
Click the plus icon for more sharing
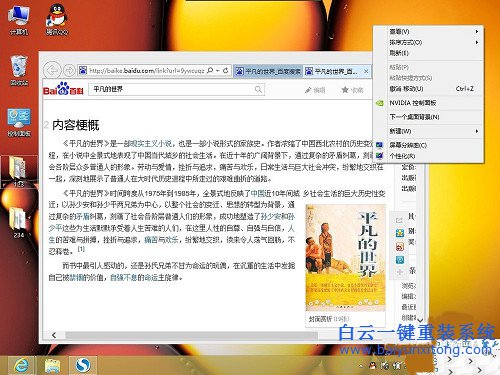pyautogui.click(x=400, y=272)
